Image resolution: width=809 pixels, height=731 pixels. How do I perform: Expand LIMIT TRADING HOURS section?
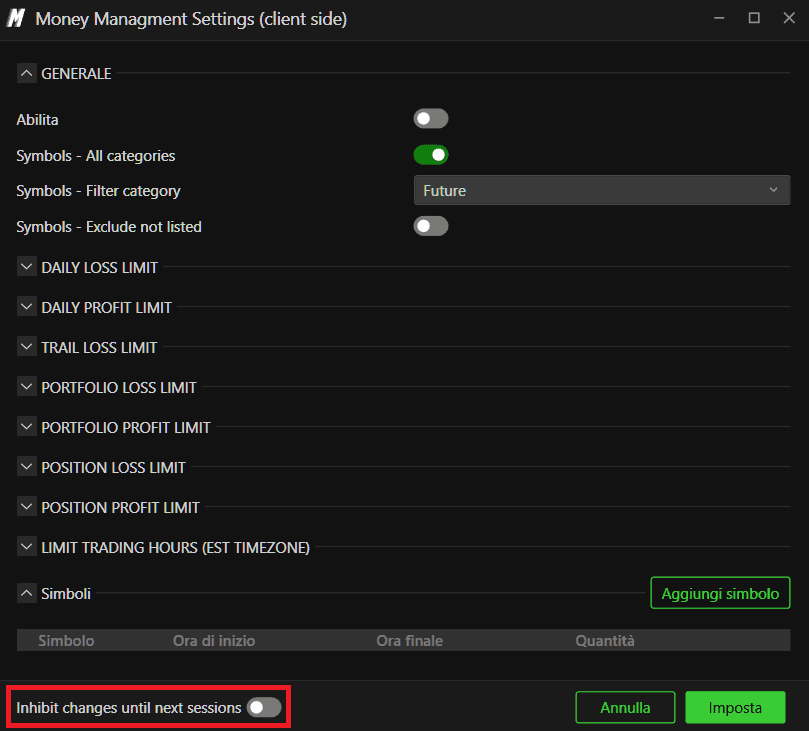(x=26, y=546)
